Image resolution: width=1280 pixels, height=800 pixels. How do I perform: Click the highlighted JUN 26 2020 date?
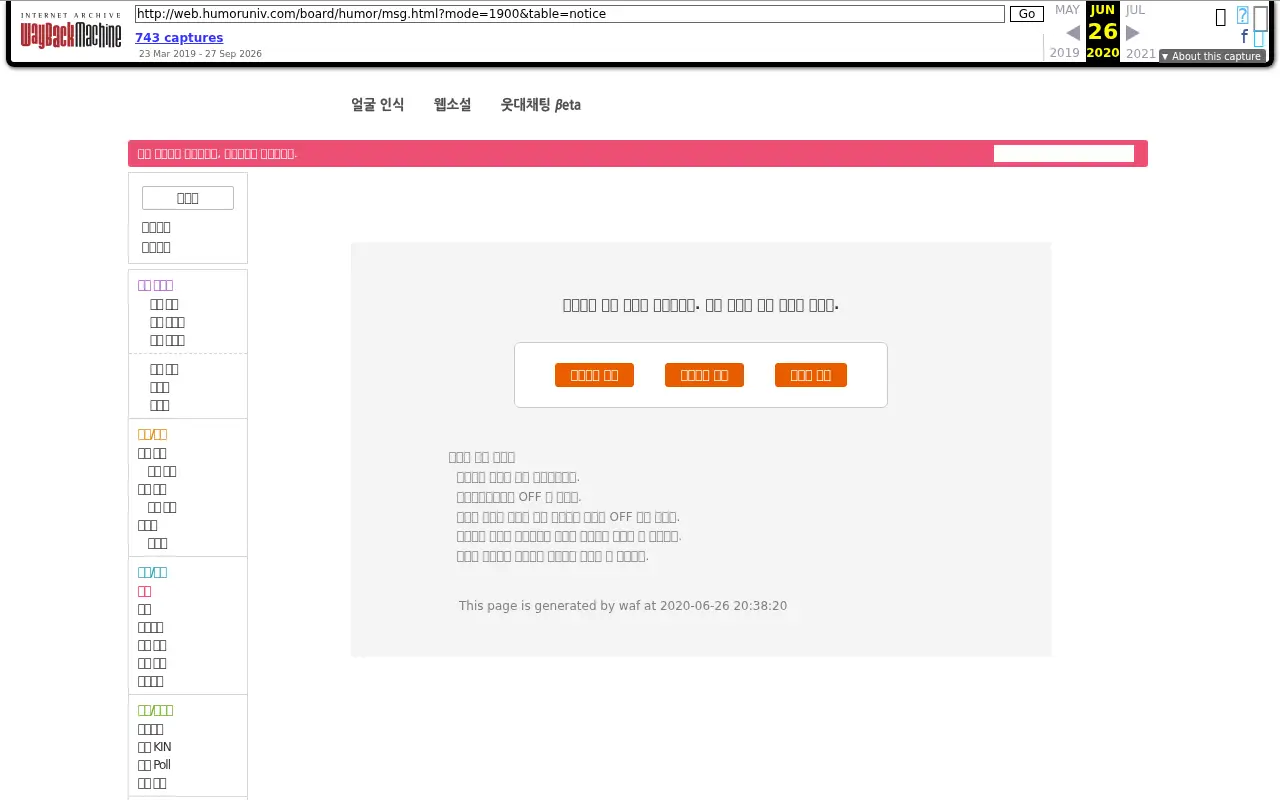click(1103, 31)
